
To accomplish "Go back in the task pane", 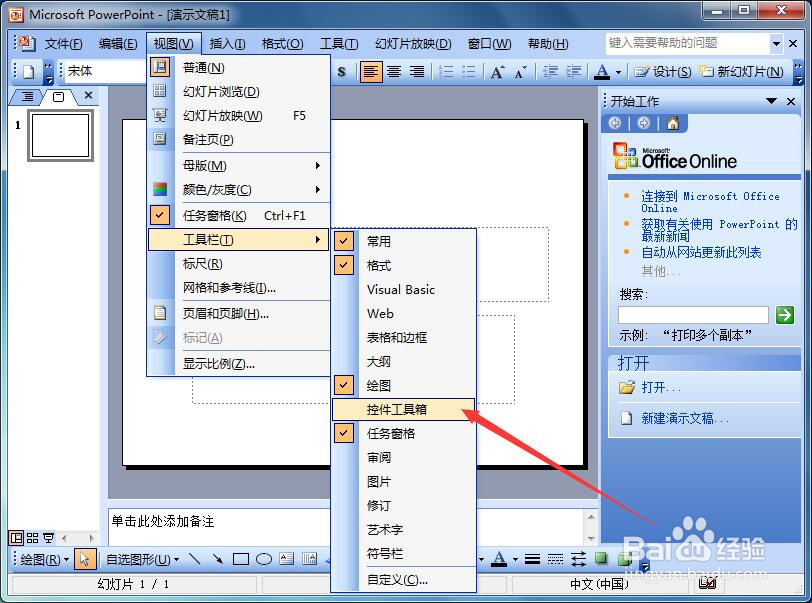I will (x=615, y=123).
